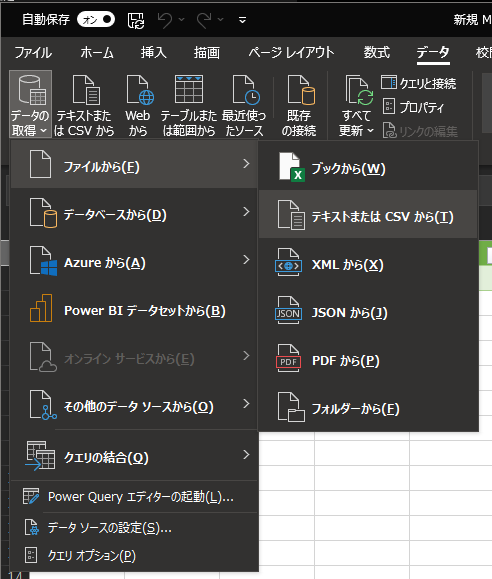Click 最近使ったソース ribbon button

click(x=244, y=105)
